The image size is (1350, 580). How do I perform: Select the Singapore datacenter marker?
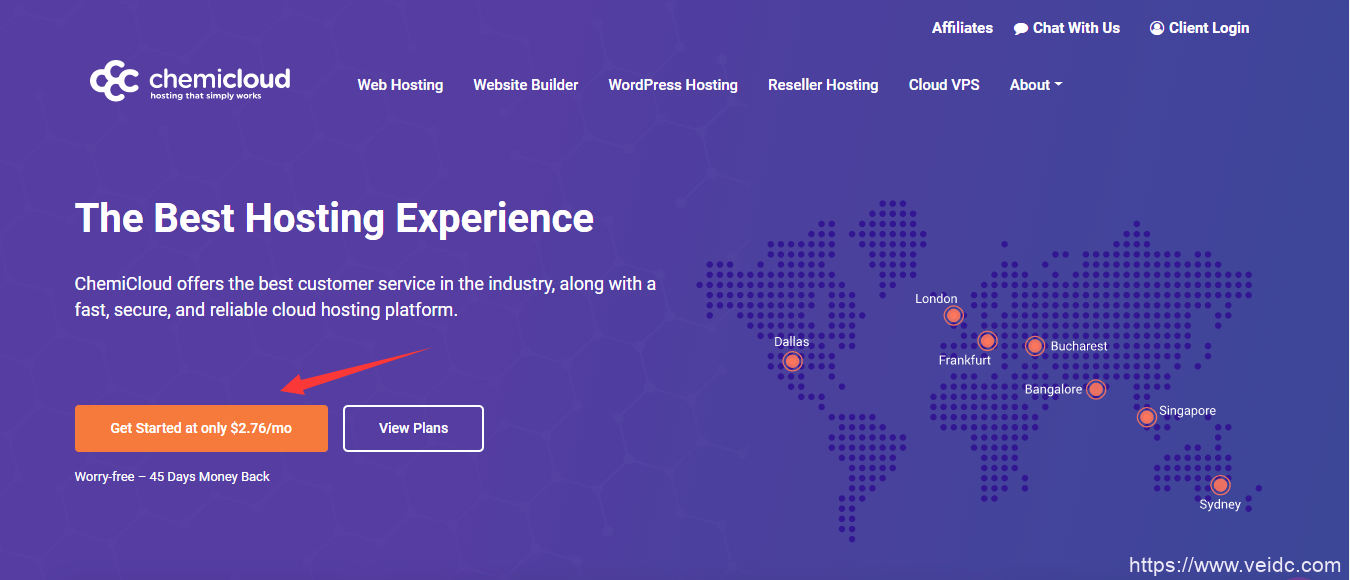[1146, 417]
